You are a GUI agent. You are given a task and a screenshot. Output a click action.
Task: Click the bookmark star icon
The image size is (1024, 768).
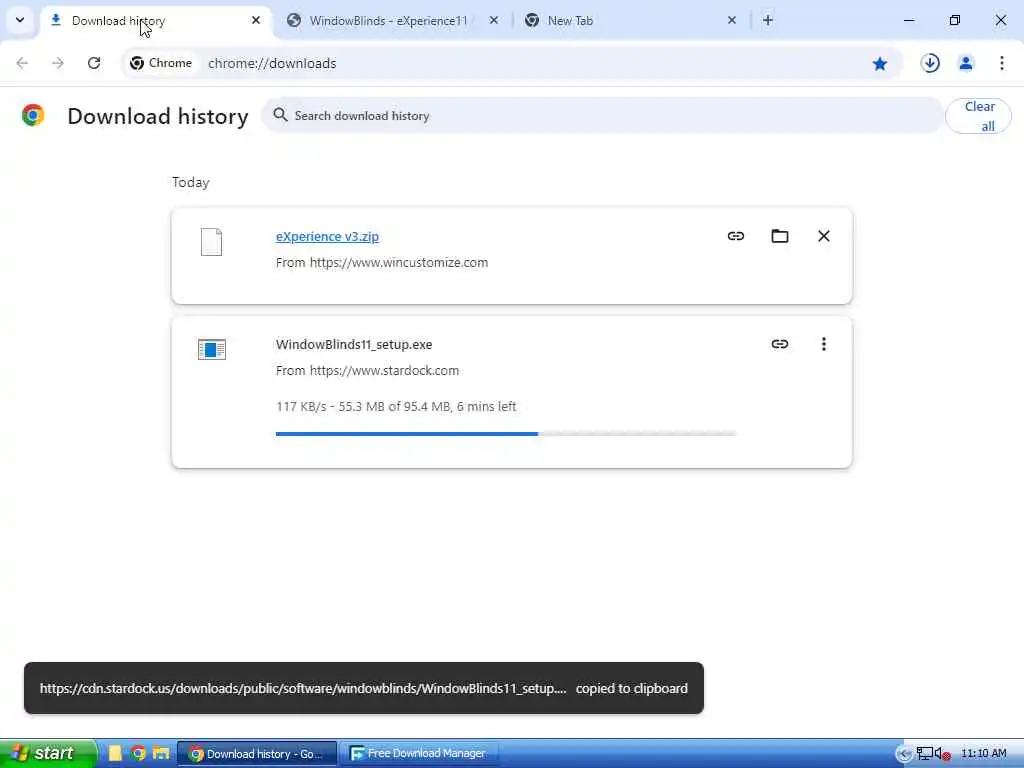[880, 63]
